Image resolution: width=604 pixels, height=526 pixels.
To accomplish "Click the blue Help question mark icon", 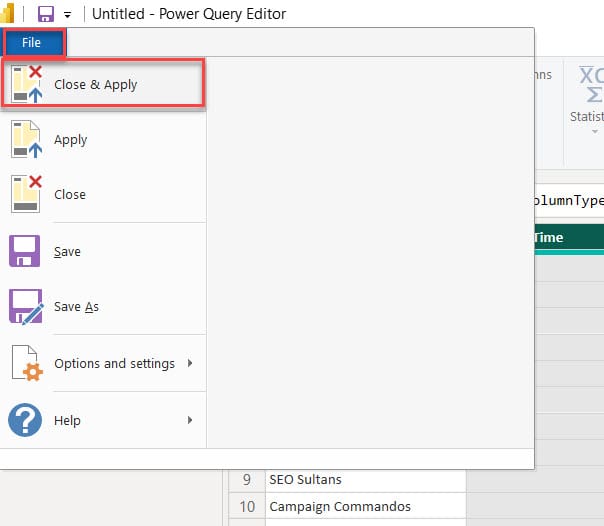I will pyautogui.click(x=25, y=420).
